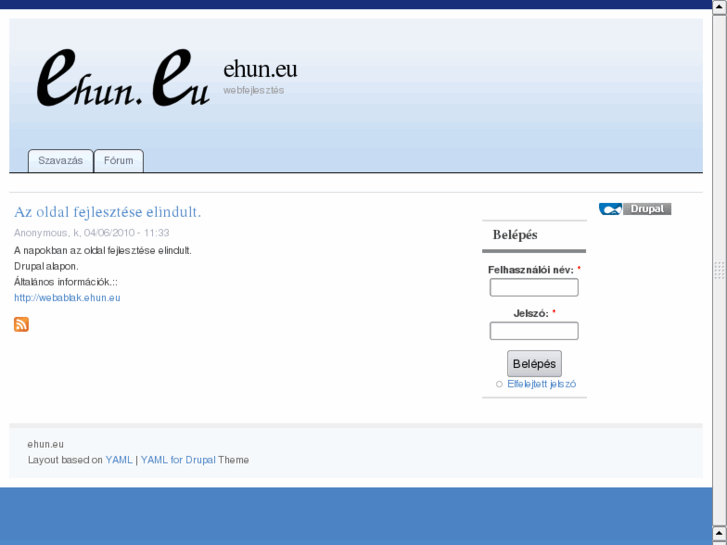Click the scrollbar up arrow at top
The image size is (727, 545).
(720, 7)
